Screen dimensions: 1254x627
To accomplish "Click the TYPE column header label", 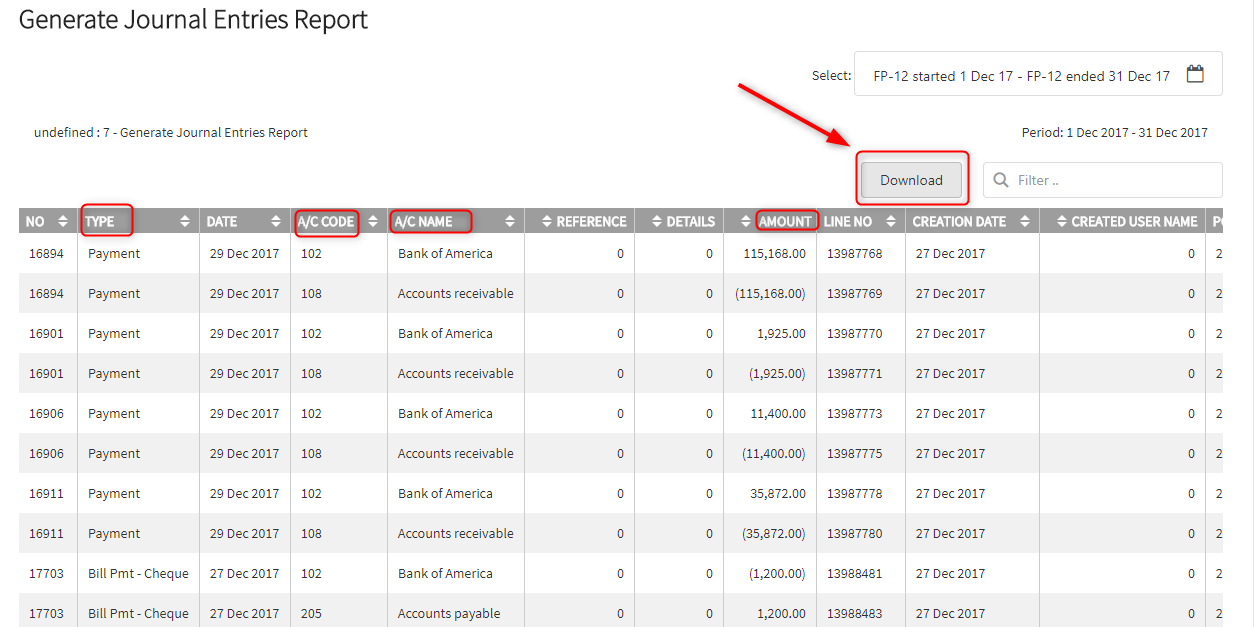I will [101, 221].
